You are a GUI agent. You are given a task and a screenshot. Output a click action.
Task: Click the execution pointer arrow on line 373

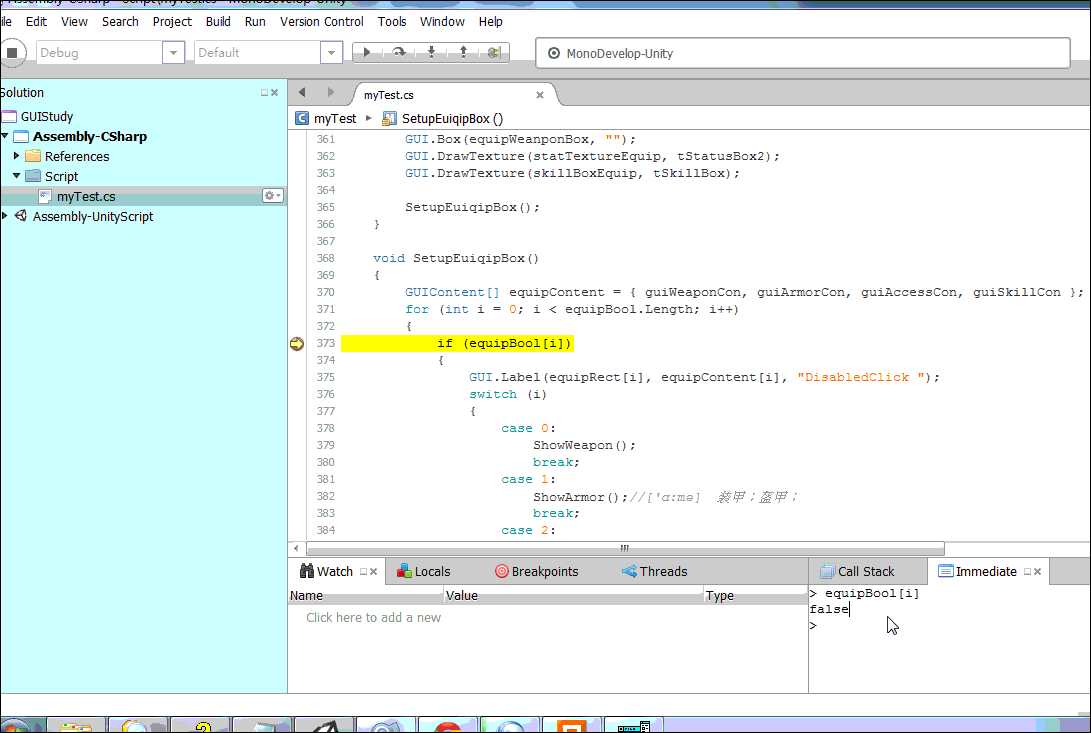point(297,343)
